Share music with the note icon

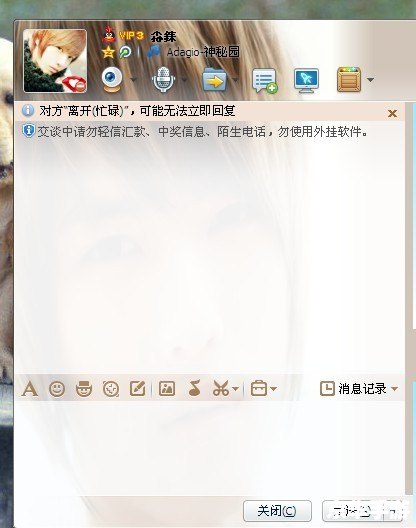(x=194, y=388)
